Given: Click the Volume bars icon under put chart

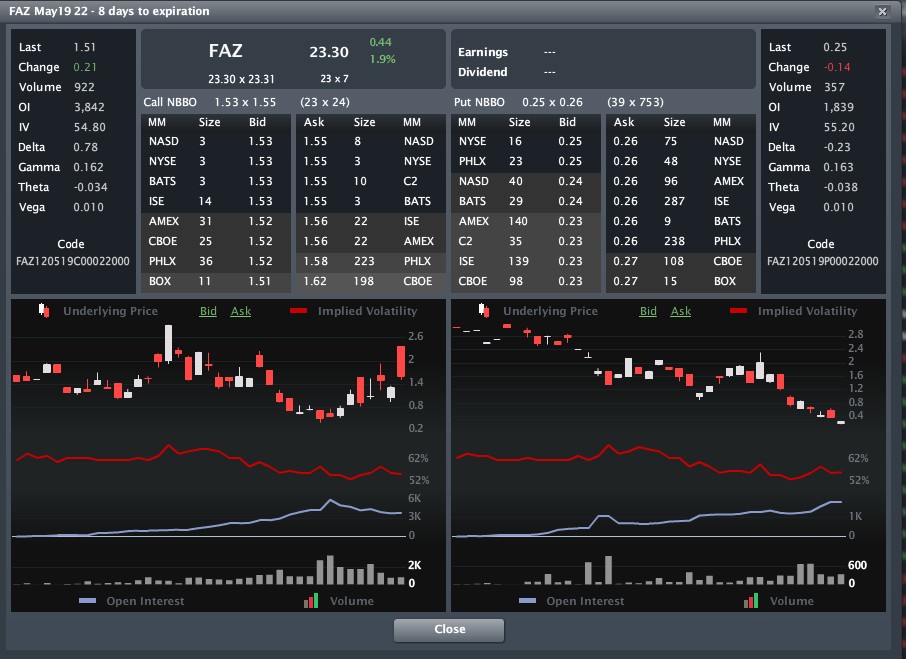Looking at the screenshot, I should 752,601.
